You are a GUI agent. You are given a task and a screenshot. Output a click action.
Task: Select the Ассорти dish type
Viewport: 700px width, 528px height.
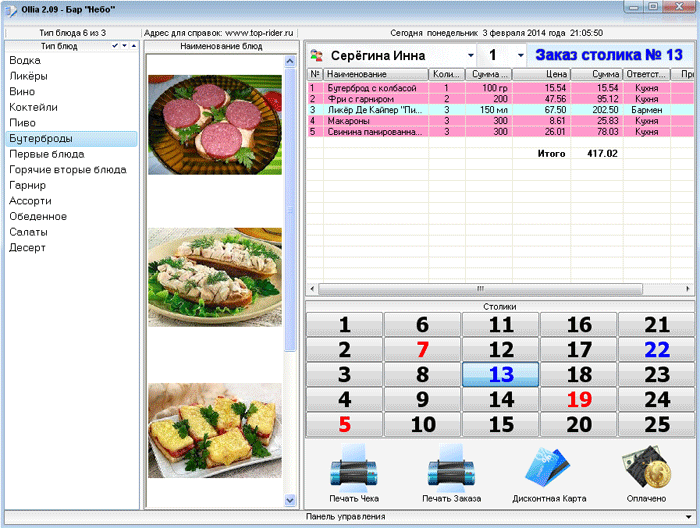click(x=71, y=201)
